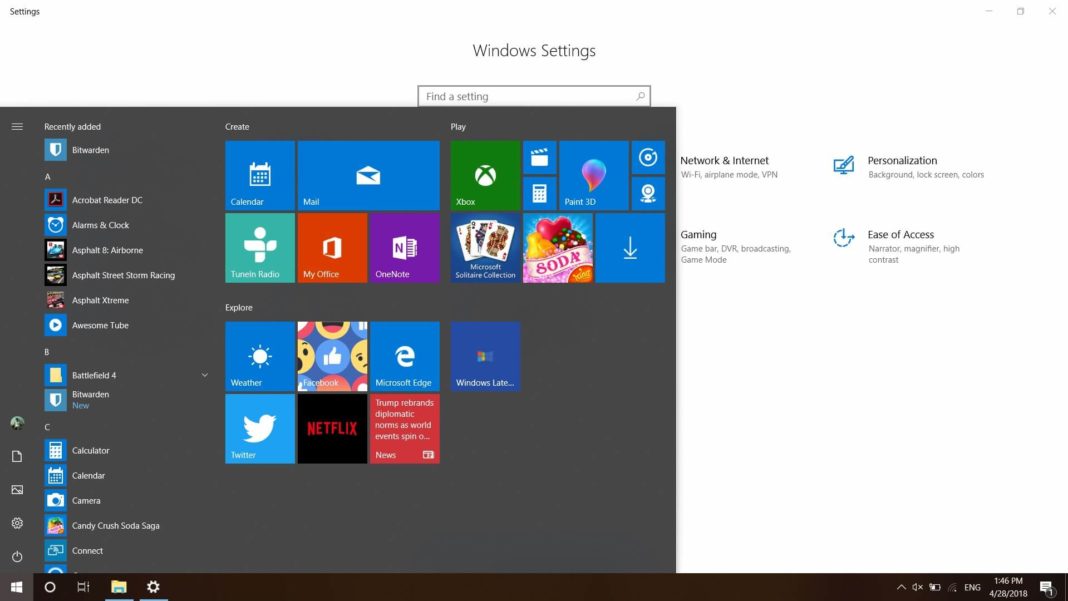The image size is (1068, 601).
Task: Launch Xbox from the Start tiles
Action: 483,175
